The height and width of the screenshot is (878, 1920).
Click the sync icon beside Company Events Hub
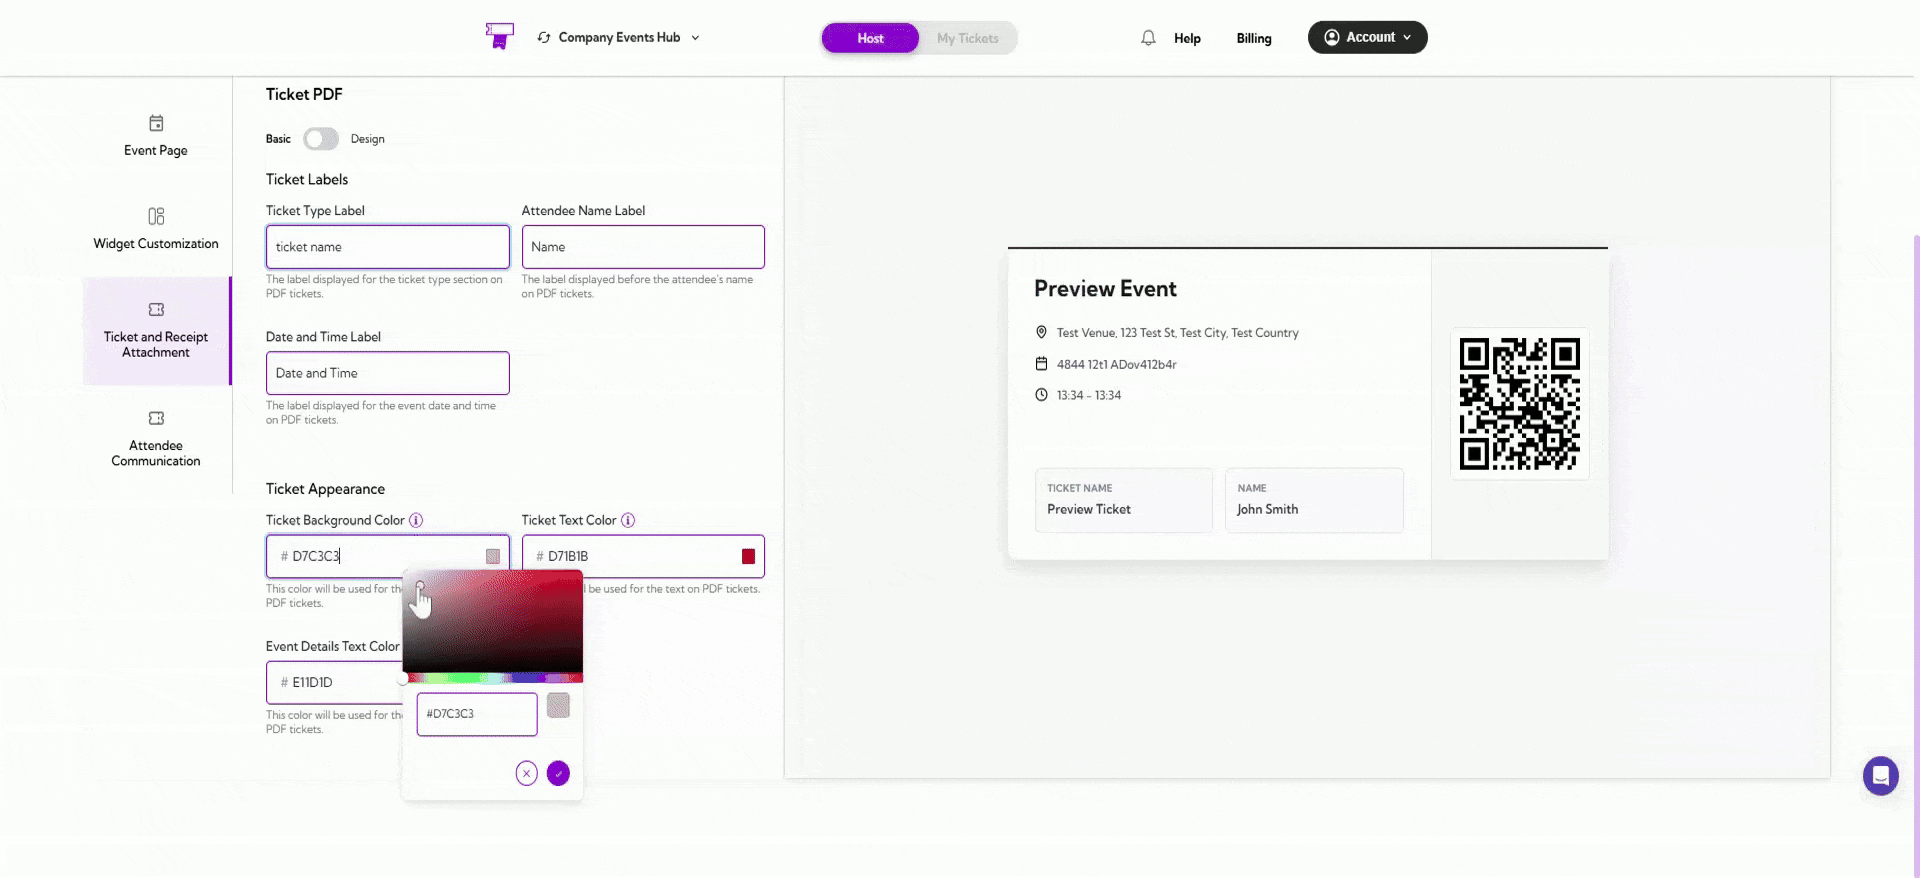544,38
